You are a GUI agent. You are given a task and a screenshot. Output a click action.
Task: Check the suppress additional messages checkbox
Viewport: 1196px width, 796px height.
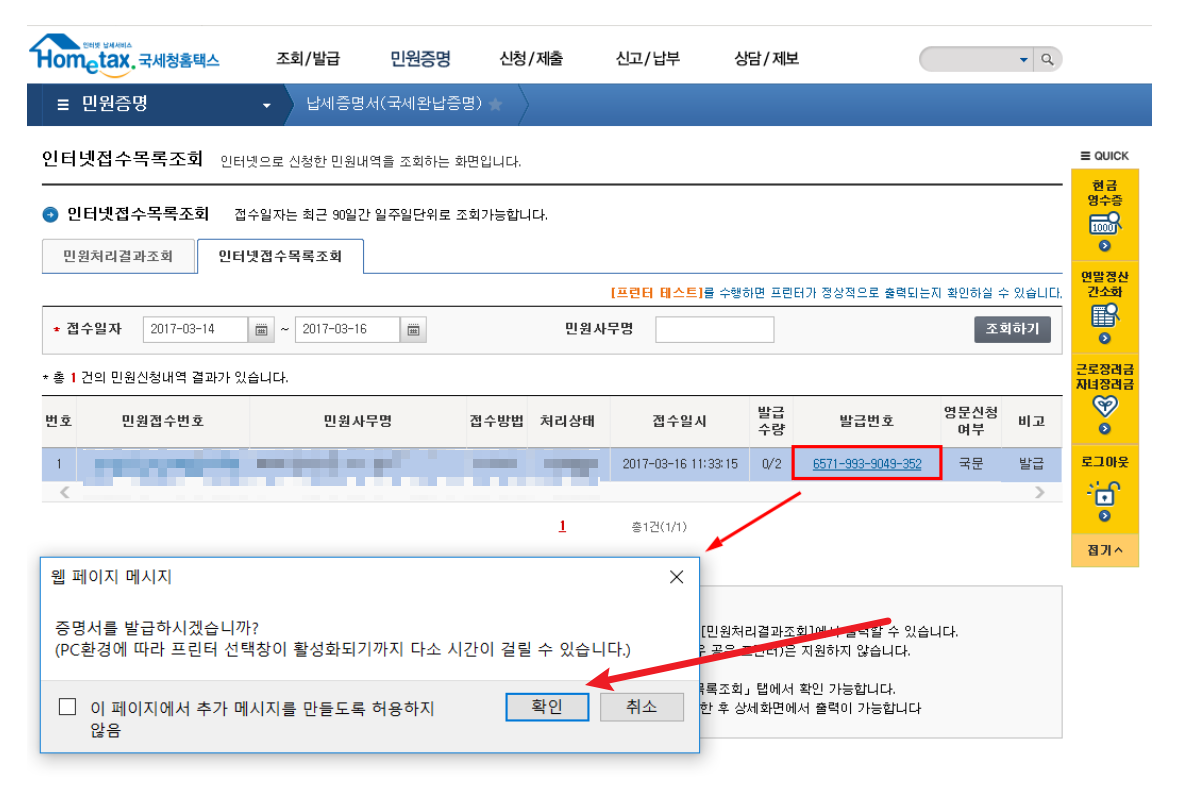tap(67, 707)
